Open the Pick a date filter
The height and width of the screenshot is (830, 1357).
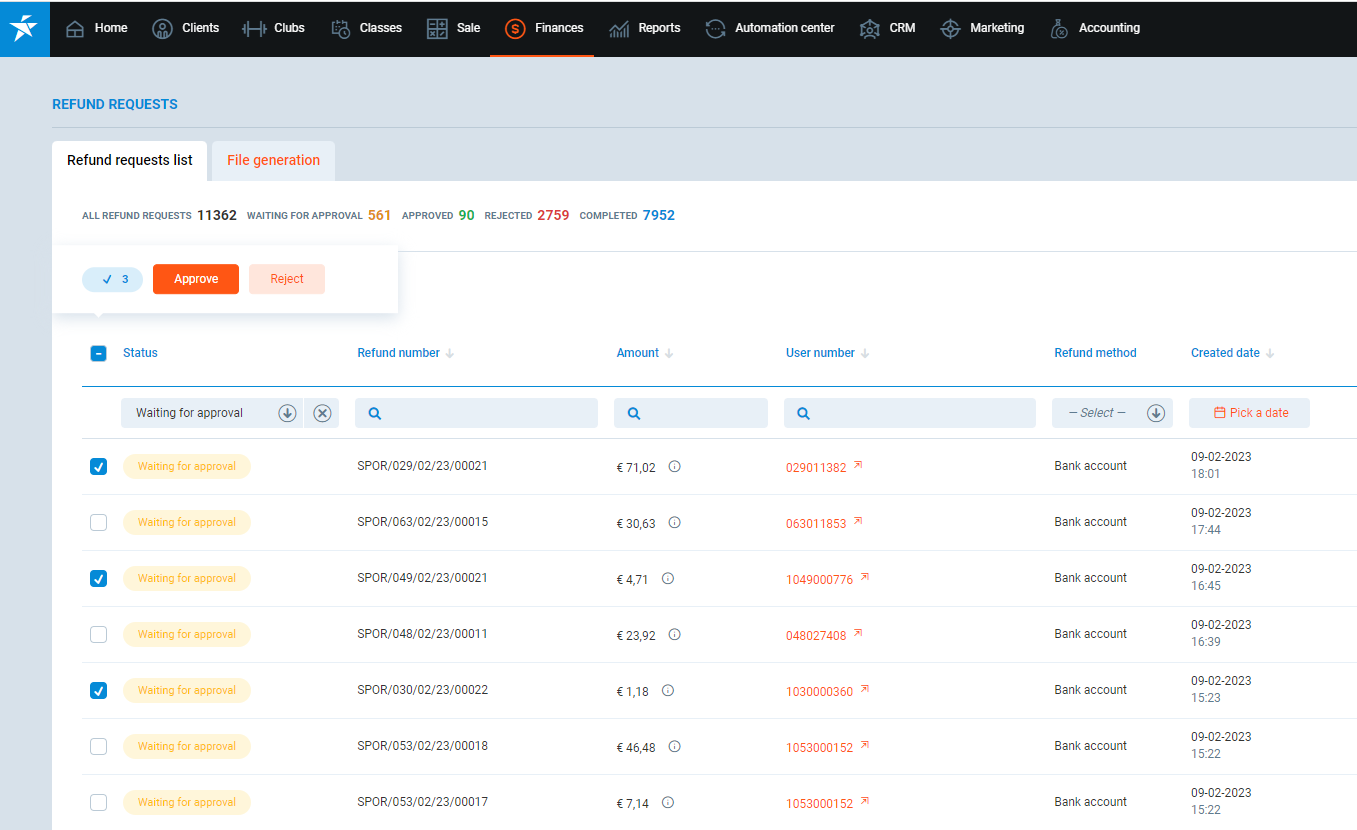(x=1249, y=413)
